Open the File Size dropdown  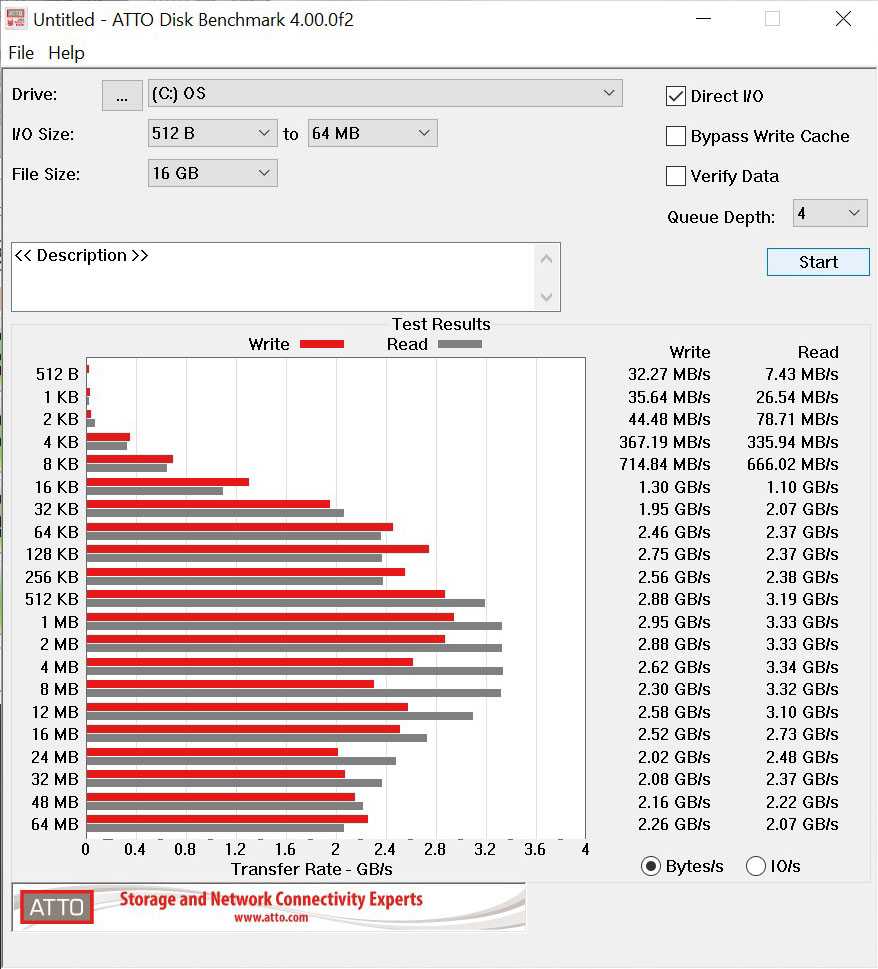tap(212, 173)
